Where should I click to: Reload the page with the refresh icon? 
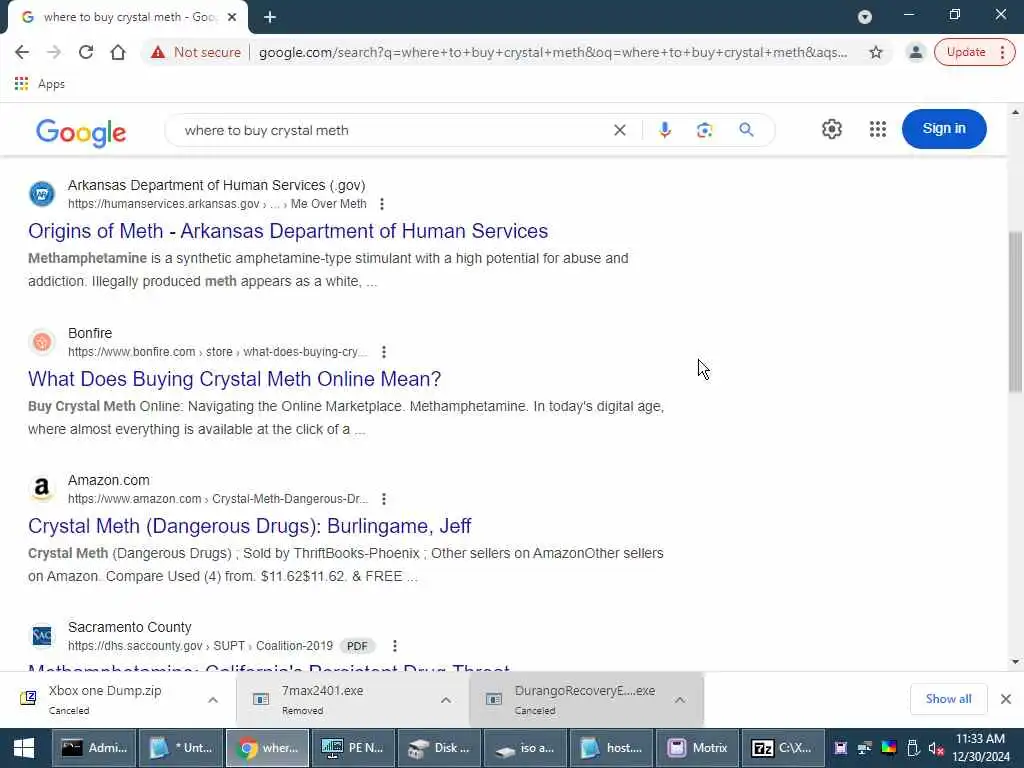click(86, 52)
